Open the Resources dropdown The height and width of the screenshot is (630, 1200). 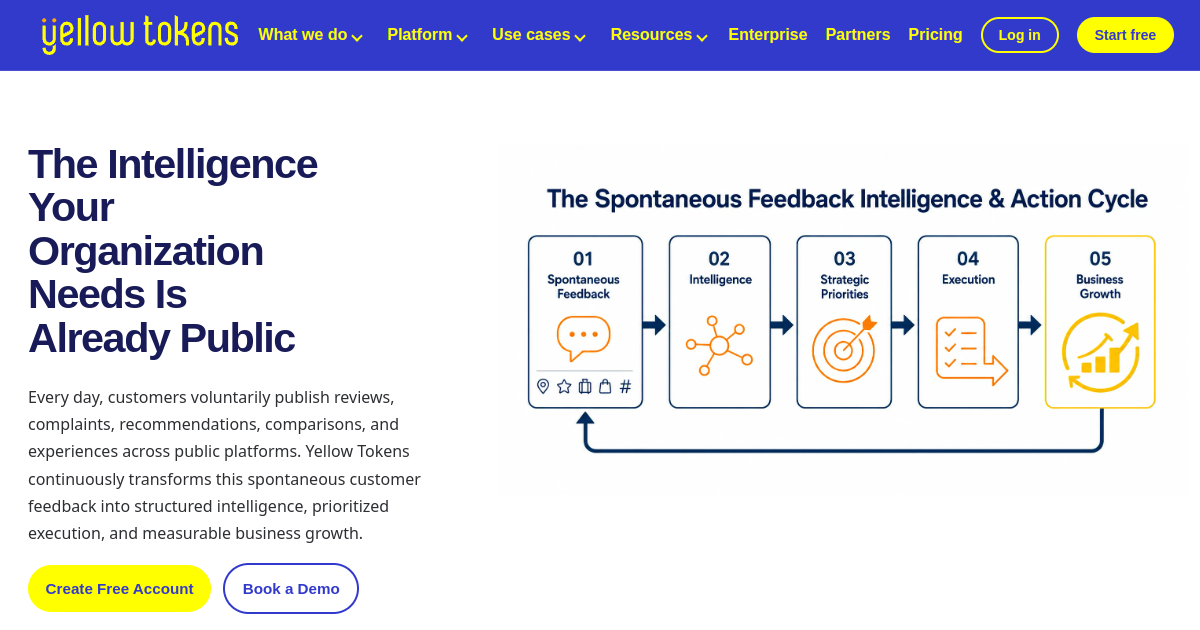[659, 35]
